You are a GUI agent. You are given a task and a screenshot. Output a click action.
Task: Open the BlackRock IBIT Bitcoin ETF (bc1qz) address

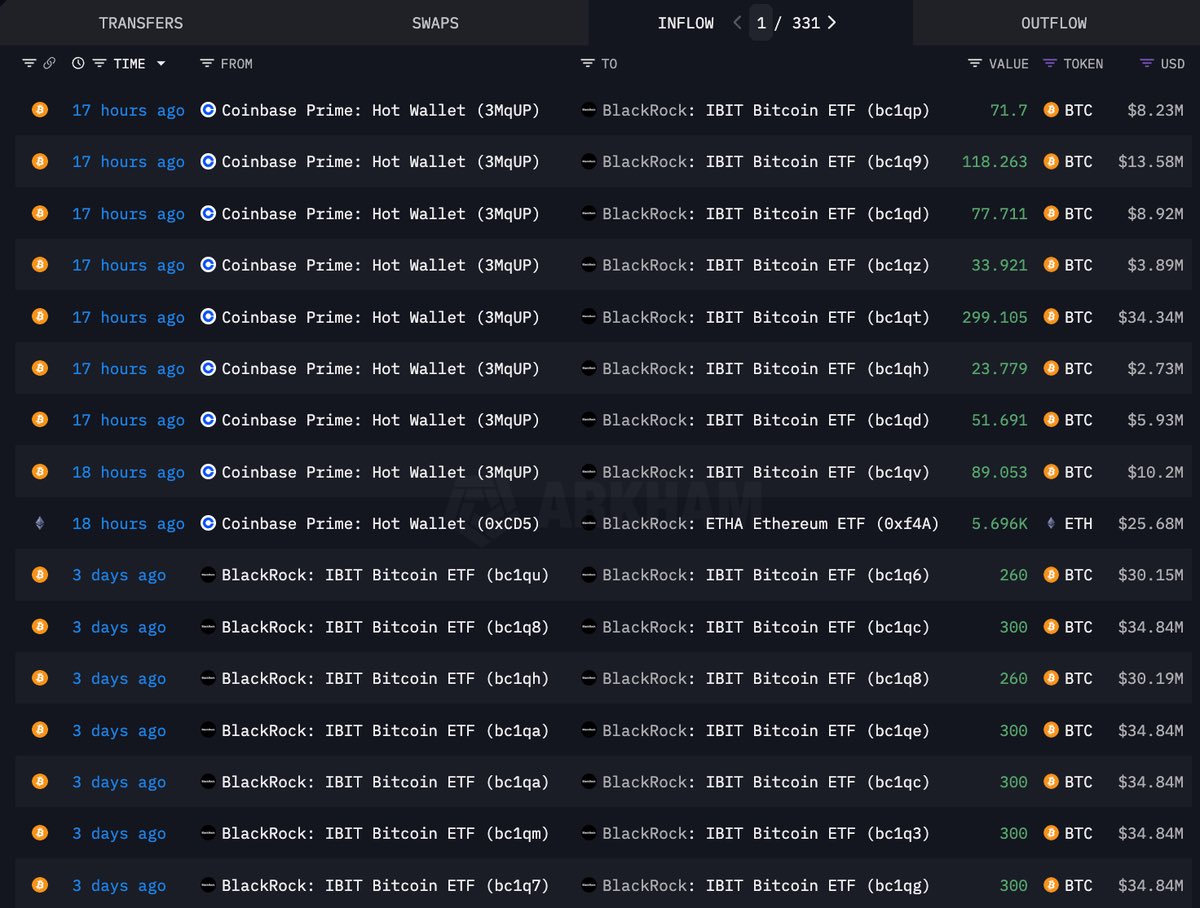766,265
